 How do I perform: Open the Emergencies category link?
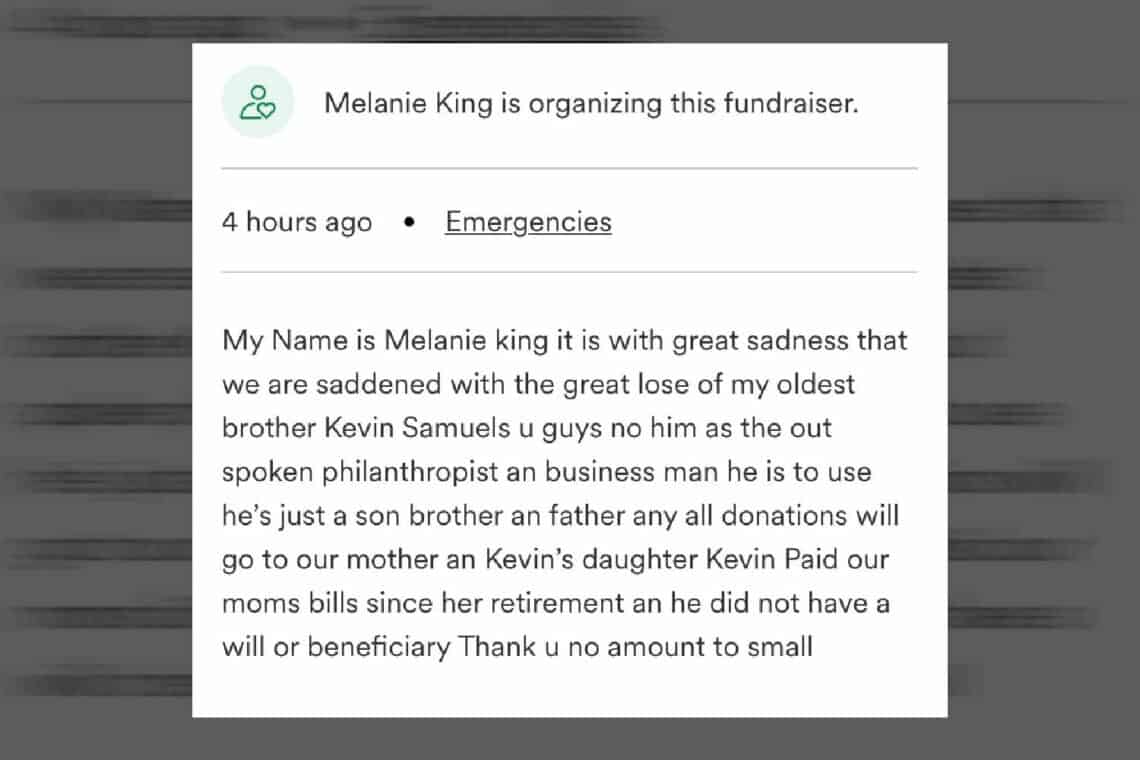528,221
